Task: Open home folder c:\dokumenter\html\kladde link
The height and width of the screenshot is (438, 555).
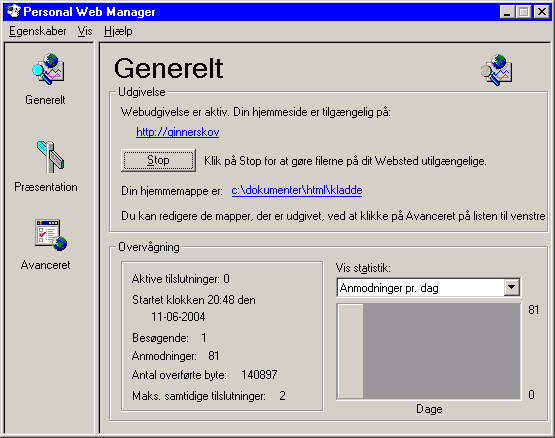Action: [297, 190]
